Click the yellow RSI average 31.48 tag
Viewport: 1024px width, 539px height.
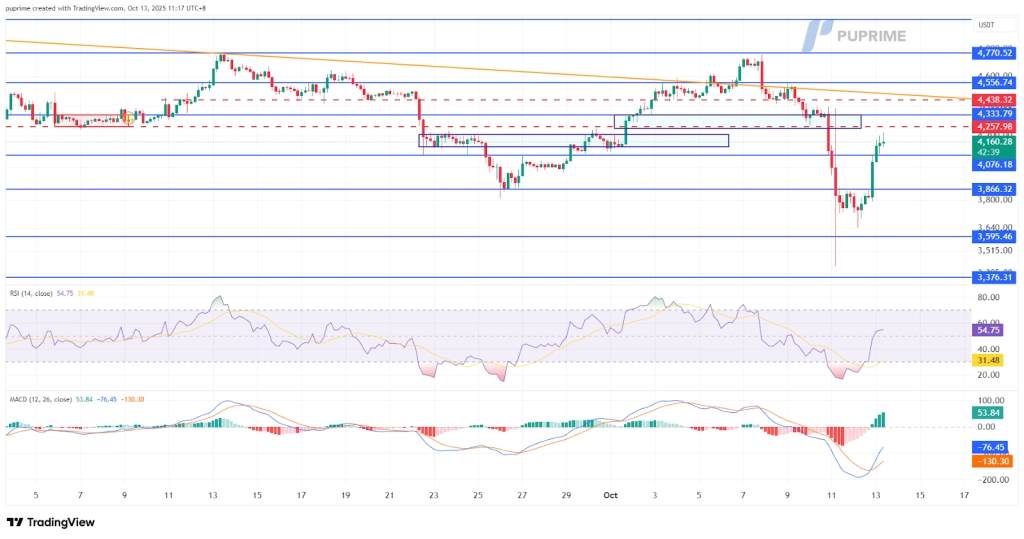click(989, 360)
